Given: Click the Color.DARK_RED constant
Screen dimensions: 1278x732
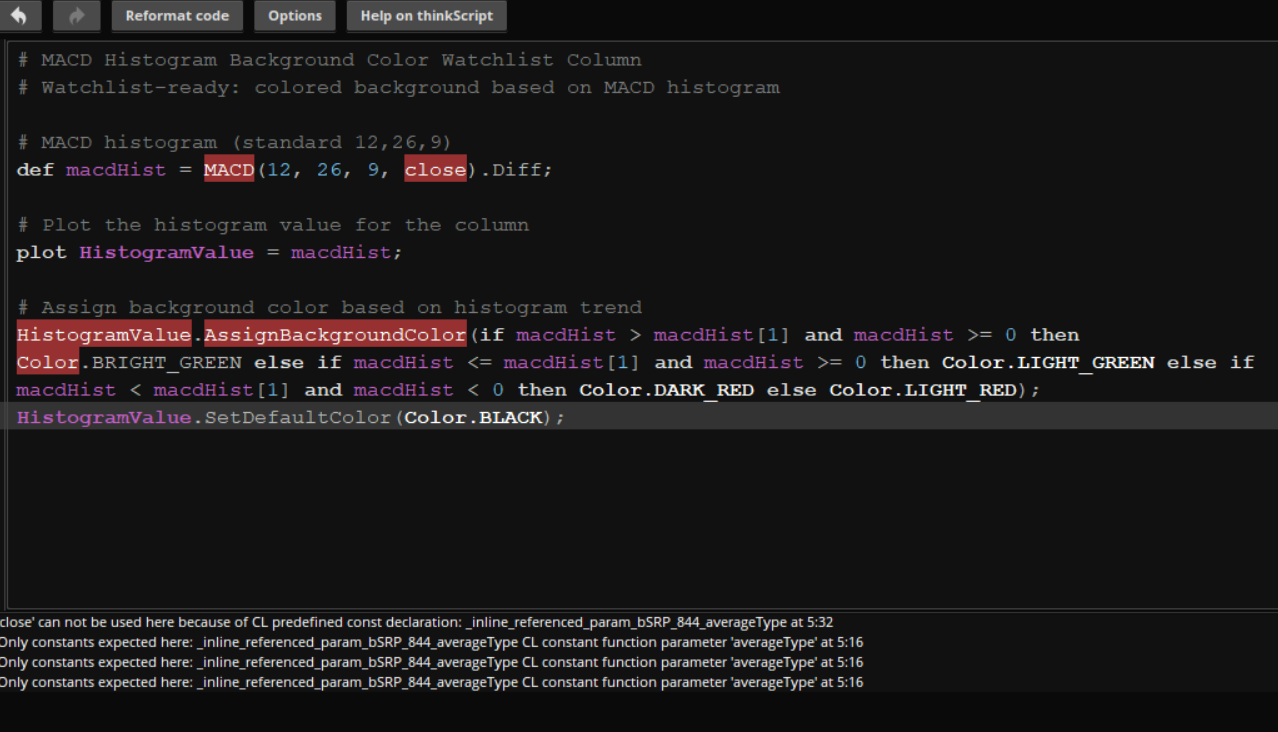Looking at the screenshot, I should [x=667, y=390].
